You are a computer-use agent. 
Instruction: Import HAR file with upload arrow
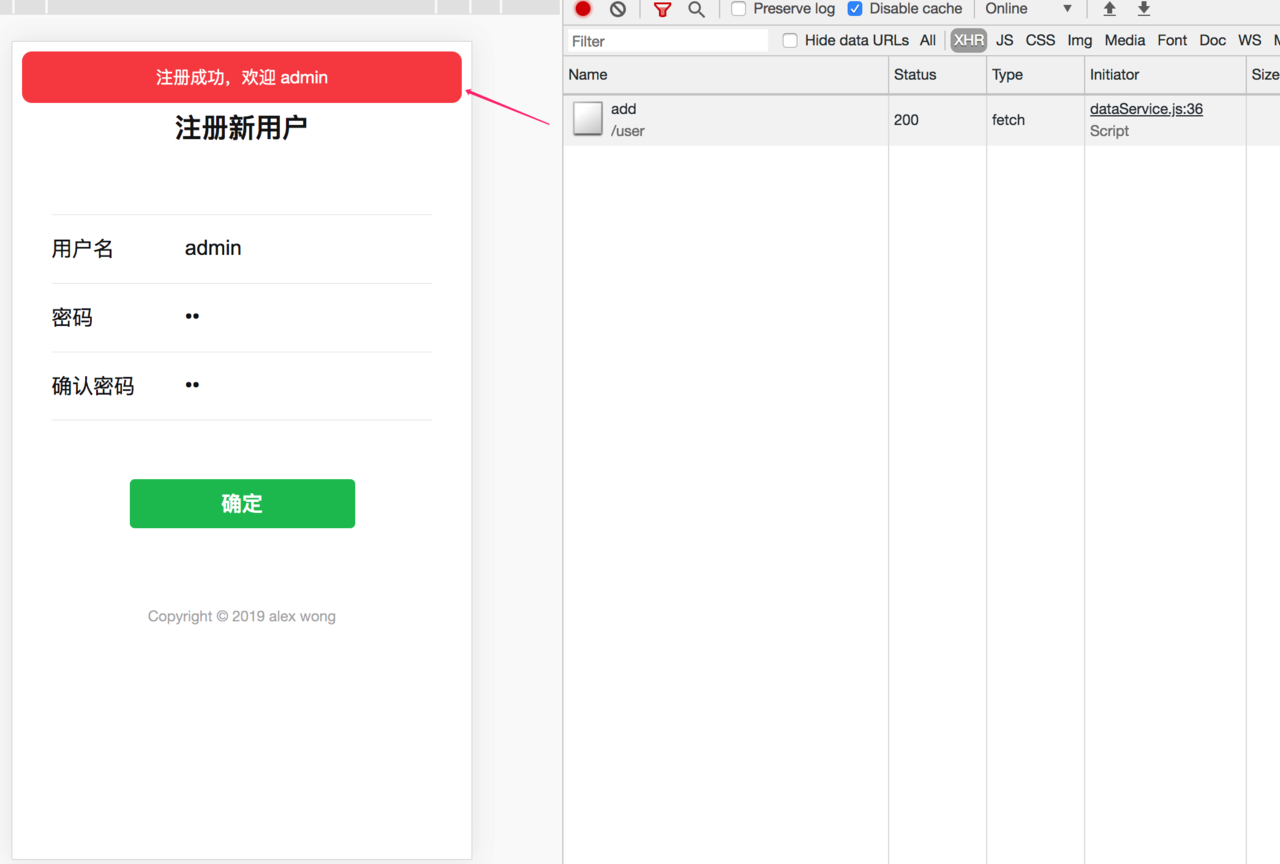pos(1109,9)
